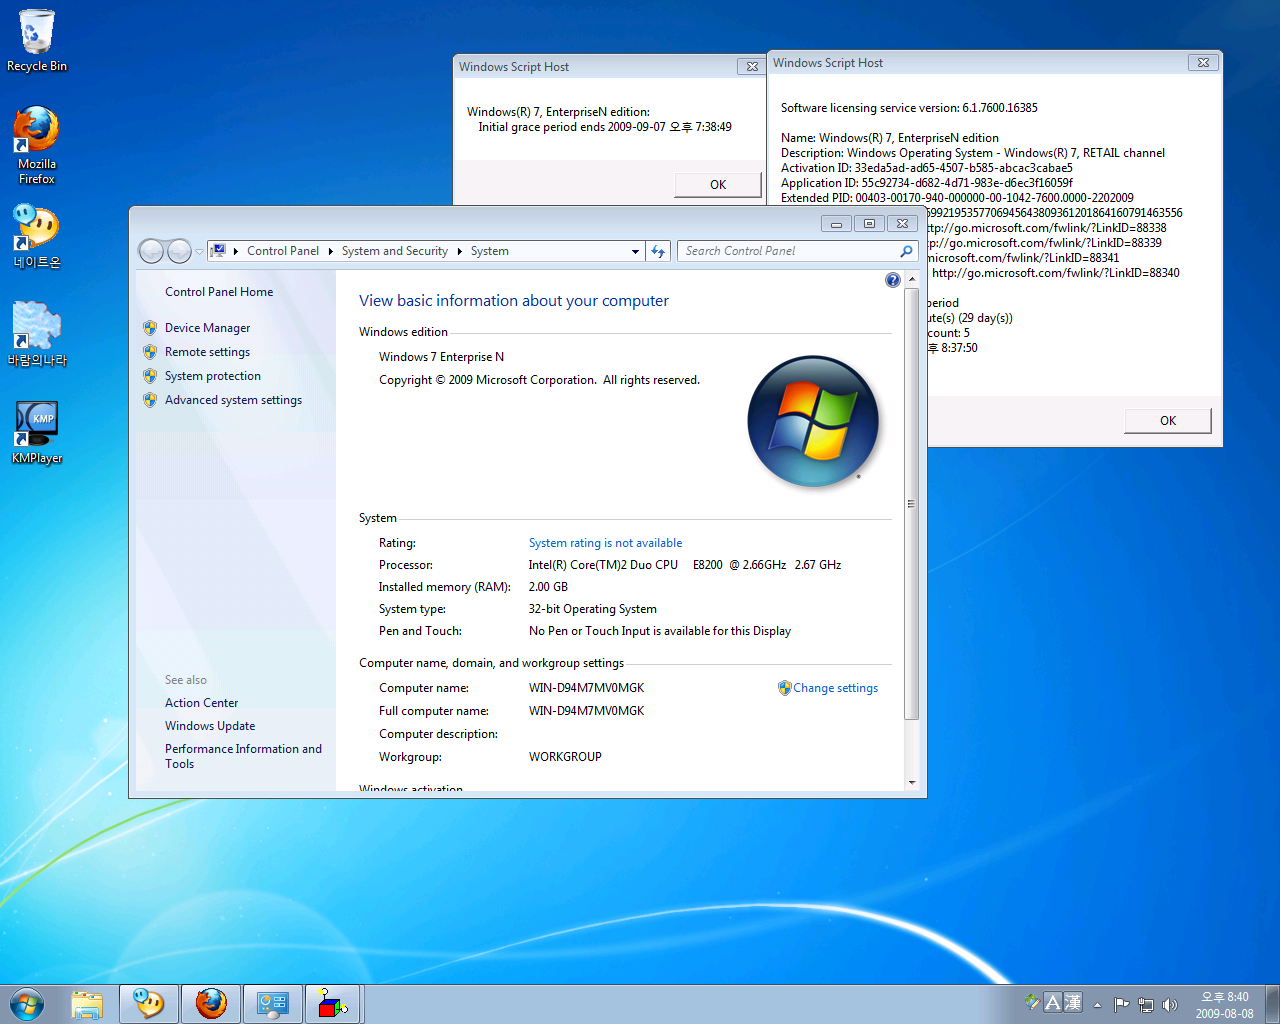Click the computer icon in address bar
The width and height of the screenshot is (1280, 1024).
point(219,251)
